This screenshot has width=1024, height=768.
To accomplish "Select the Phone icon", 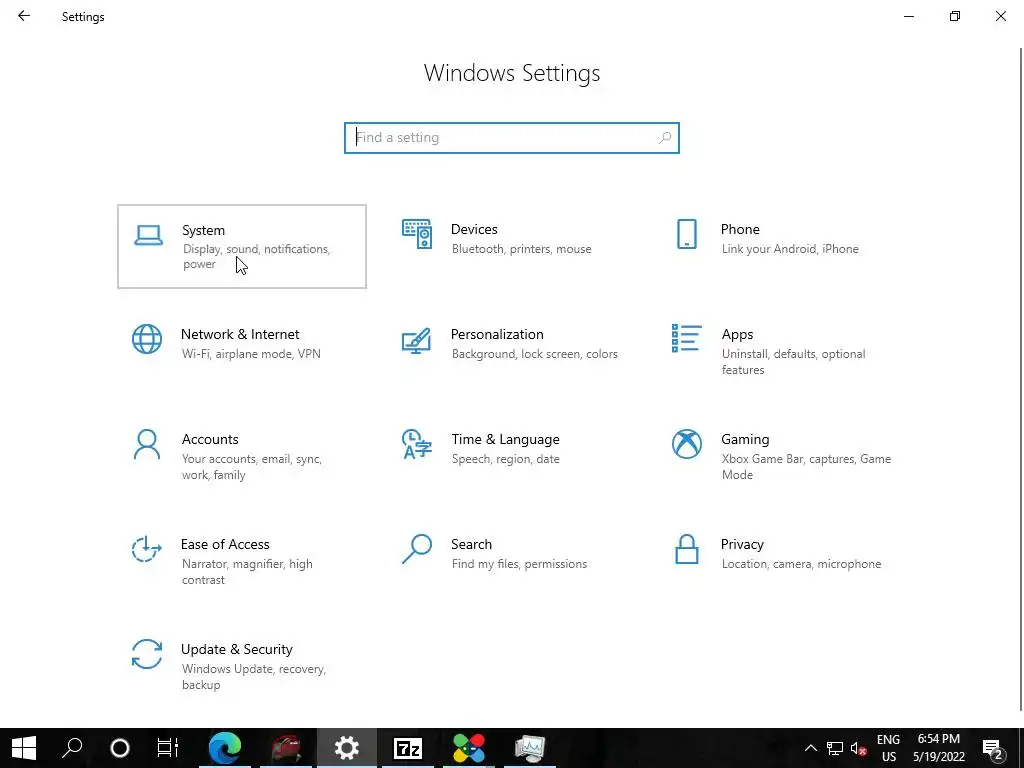I will coord(686,234).
